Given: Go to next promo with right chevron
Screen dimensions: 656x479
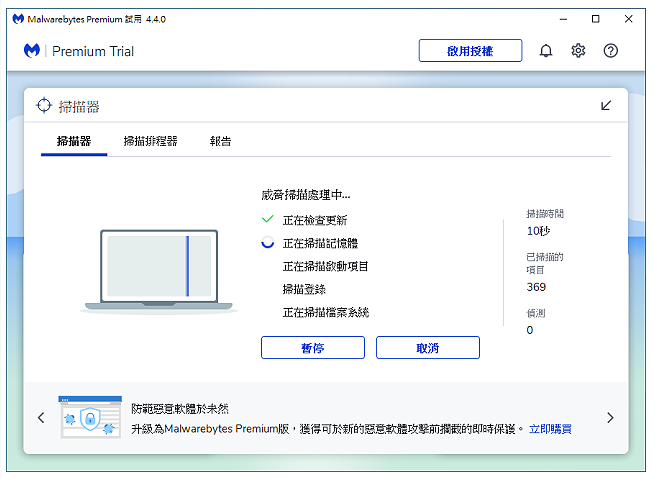Looking at the screenshot, I should [610, 418].
